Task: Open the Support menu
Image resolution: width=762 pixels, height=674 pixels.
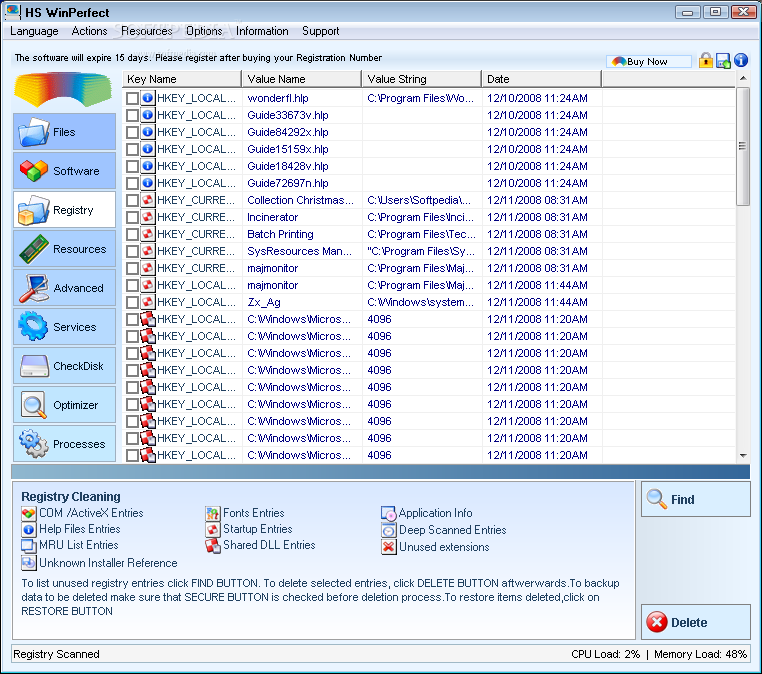Action: pos(320,31)
